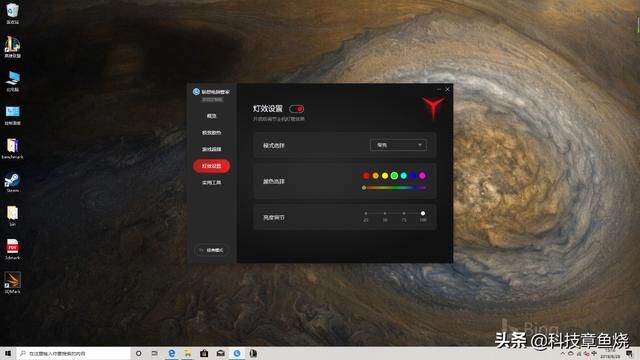Click the Lenovo PC Manager logo icon

(196, 92)
